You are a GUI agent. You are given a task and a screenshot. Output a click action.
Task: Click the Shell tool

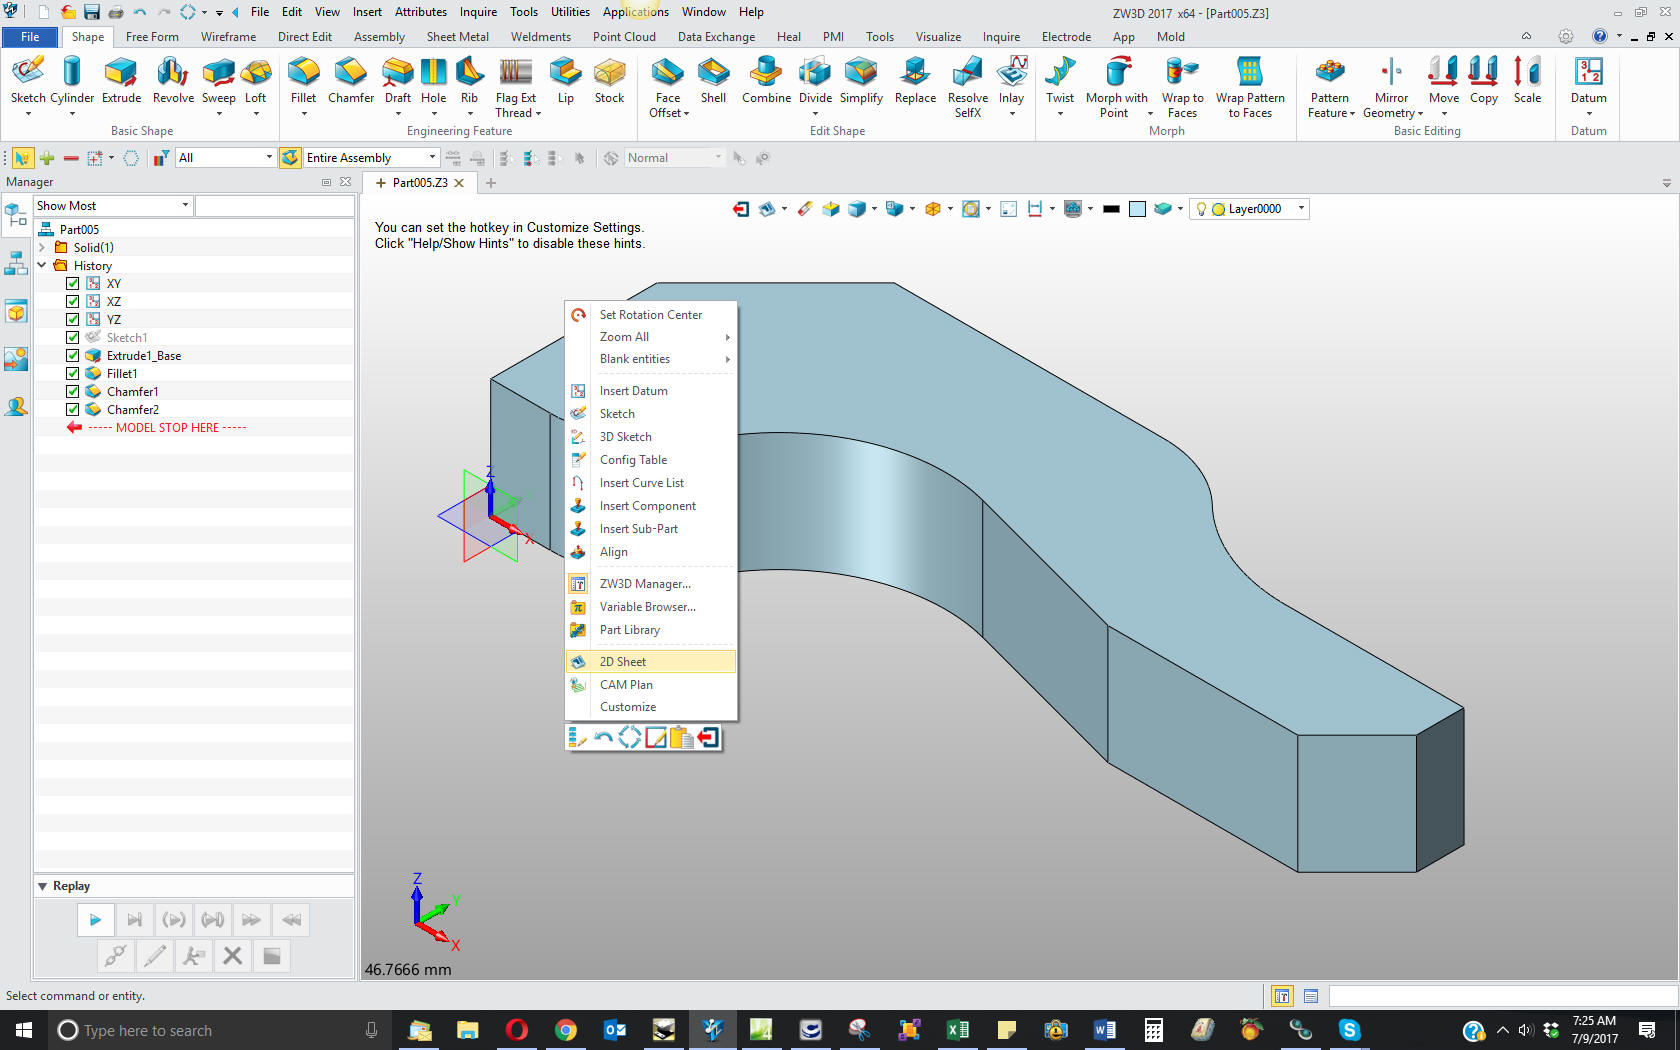(x=713, y=80)
